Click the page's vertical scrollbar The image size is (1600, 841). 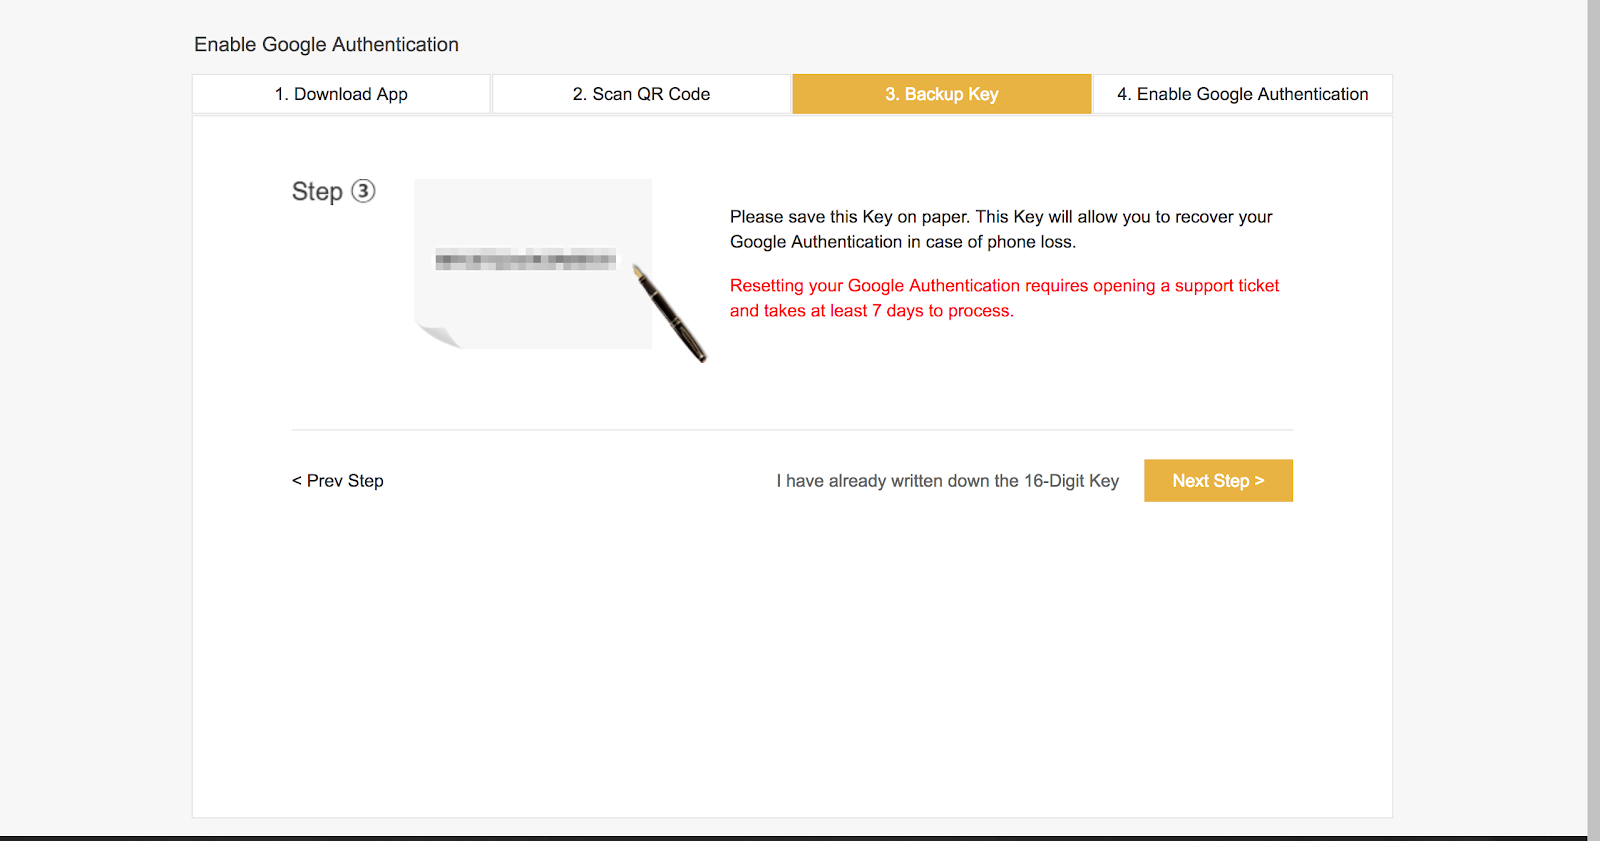click(x=1593, y=418)
